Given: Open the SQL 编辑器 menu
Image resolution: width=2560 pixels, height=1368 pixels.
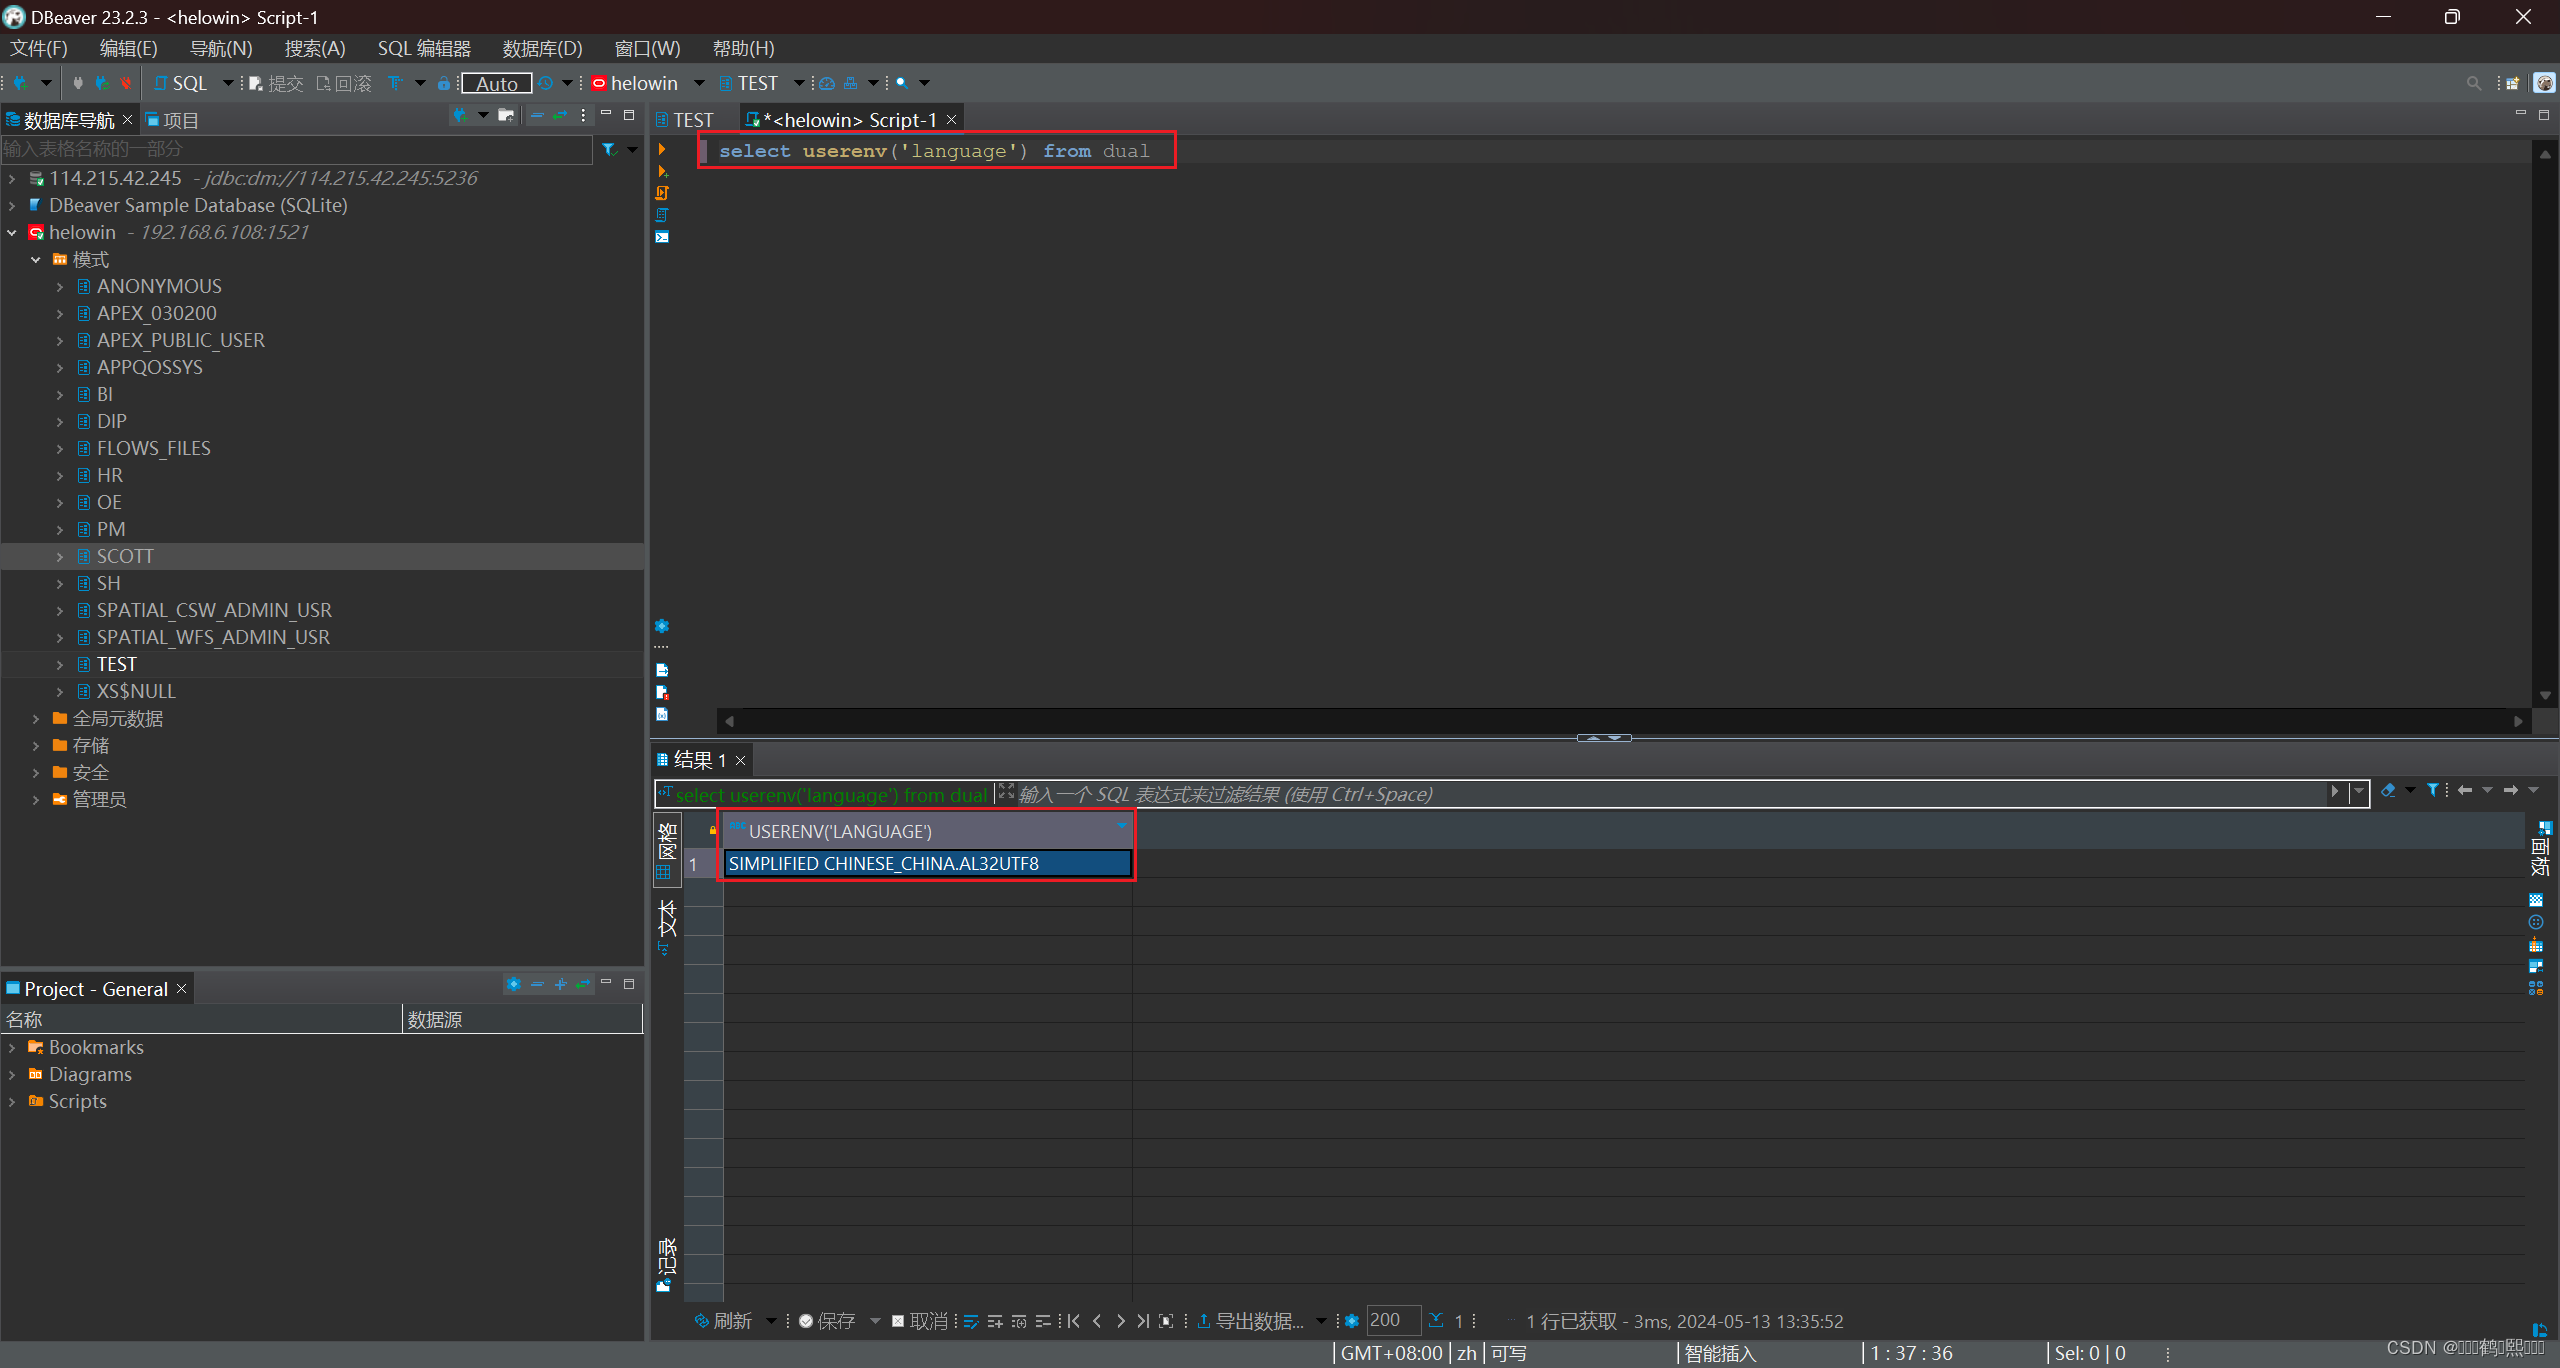Looking at the screenshot, I should point(423,48).
